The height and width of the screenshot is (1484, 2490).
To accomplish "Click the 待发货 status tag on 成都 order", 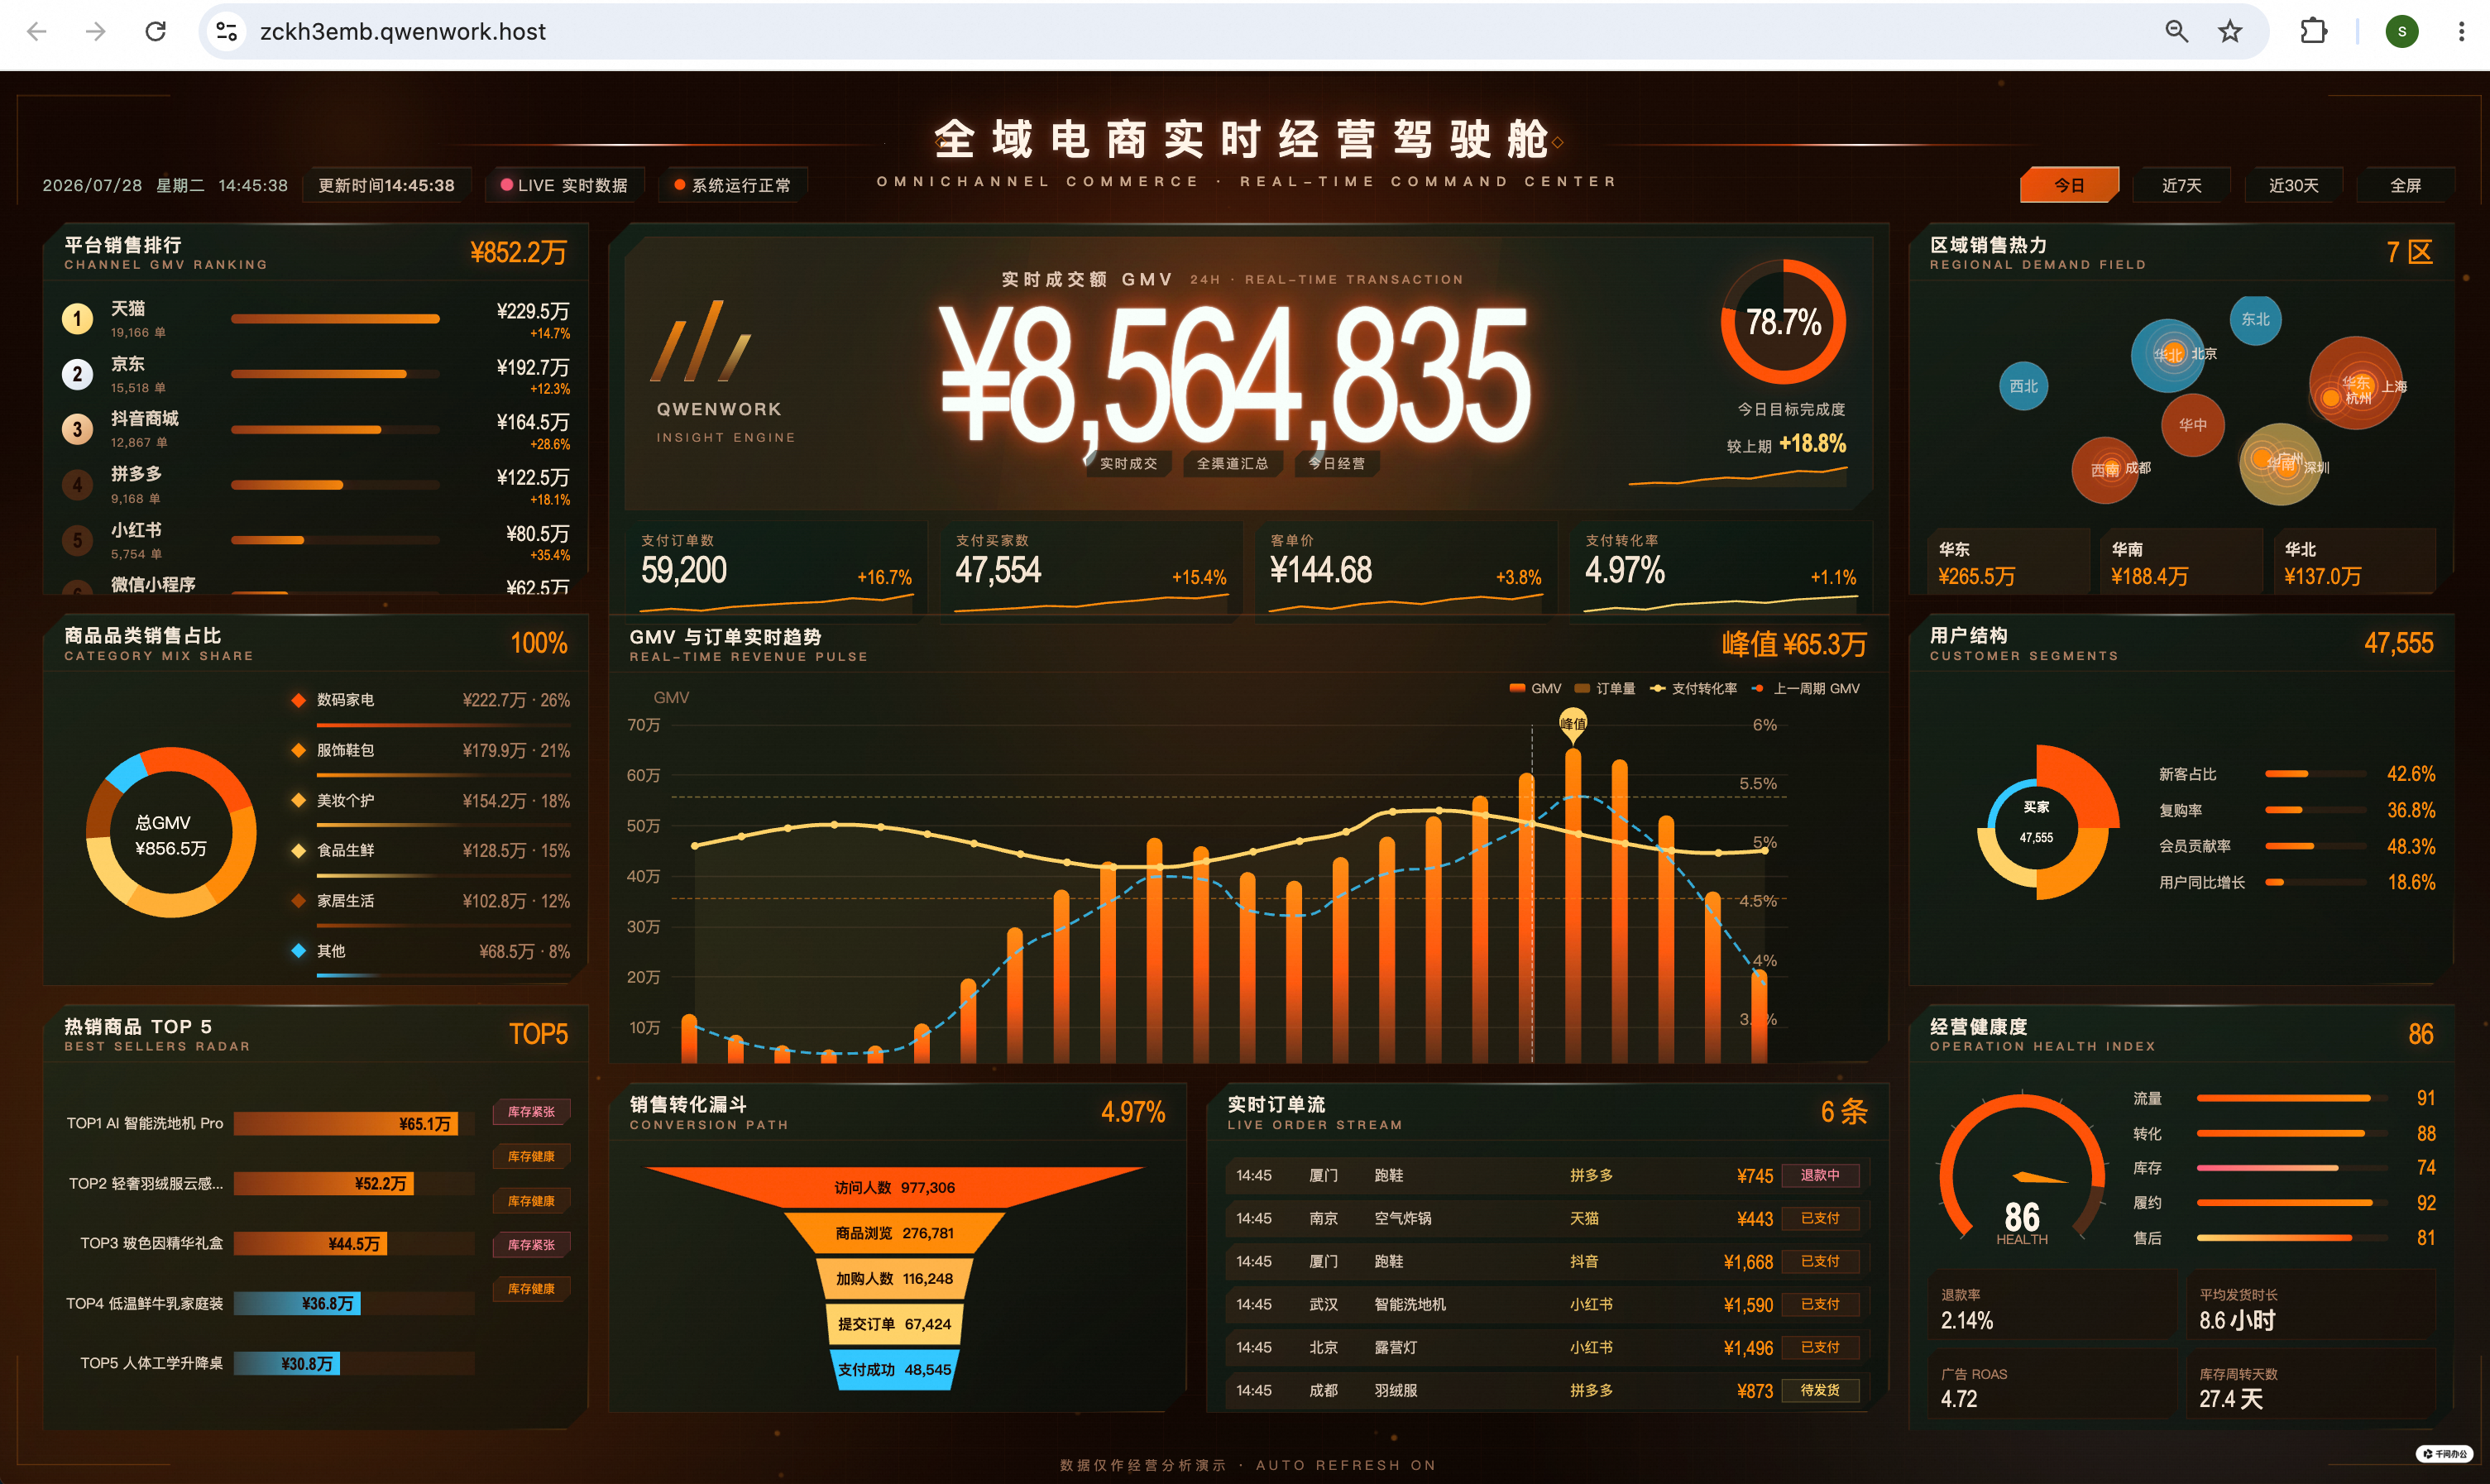I will pyautogui.click(x=1820, y=1390).
